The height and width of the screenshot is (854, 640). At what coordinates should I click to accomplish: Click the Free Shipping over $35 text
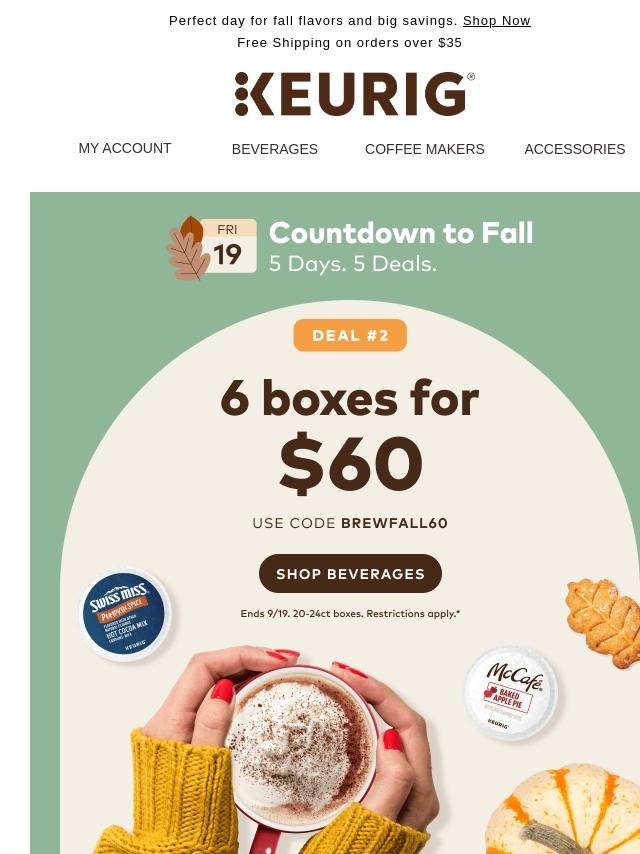pyautogui.click(x=350, y=42)
